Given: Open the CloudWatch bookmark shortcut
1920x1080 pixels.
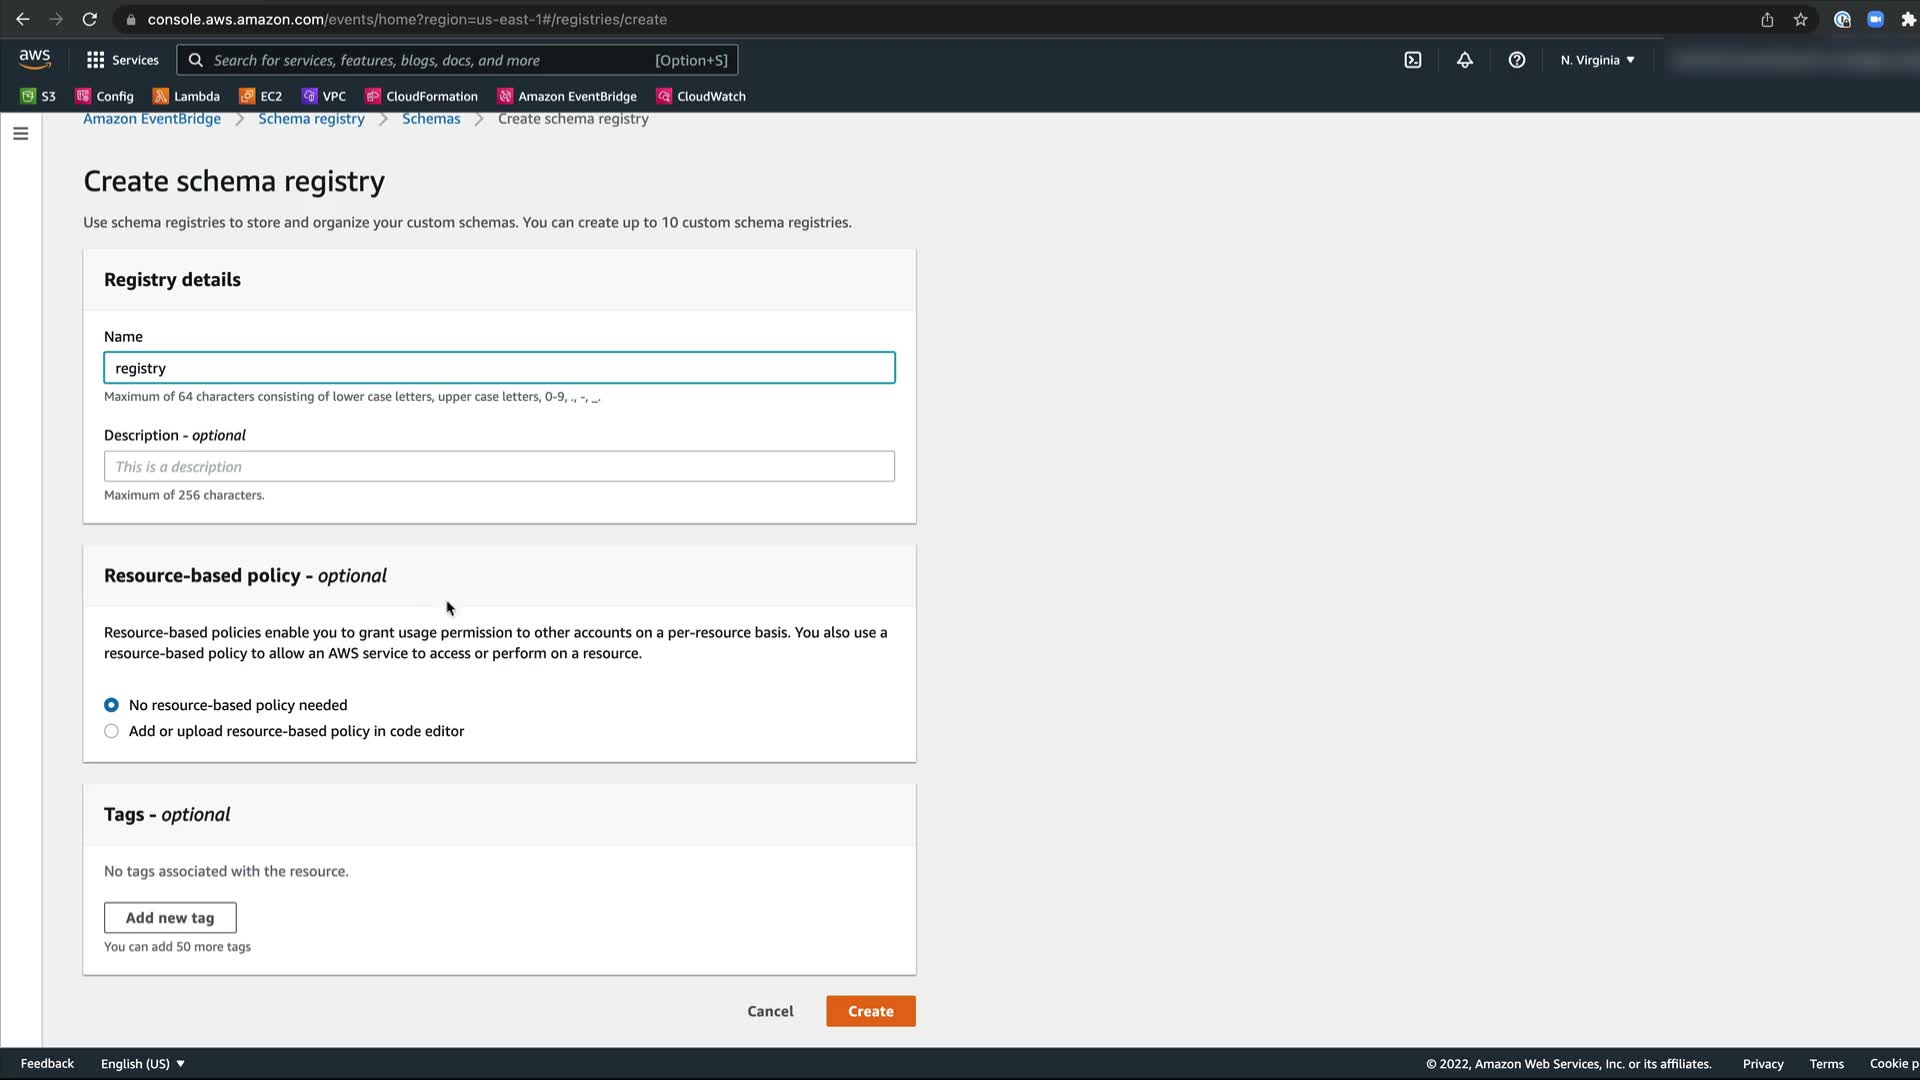Looking at the screenshot, I should pos(700,96).
